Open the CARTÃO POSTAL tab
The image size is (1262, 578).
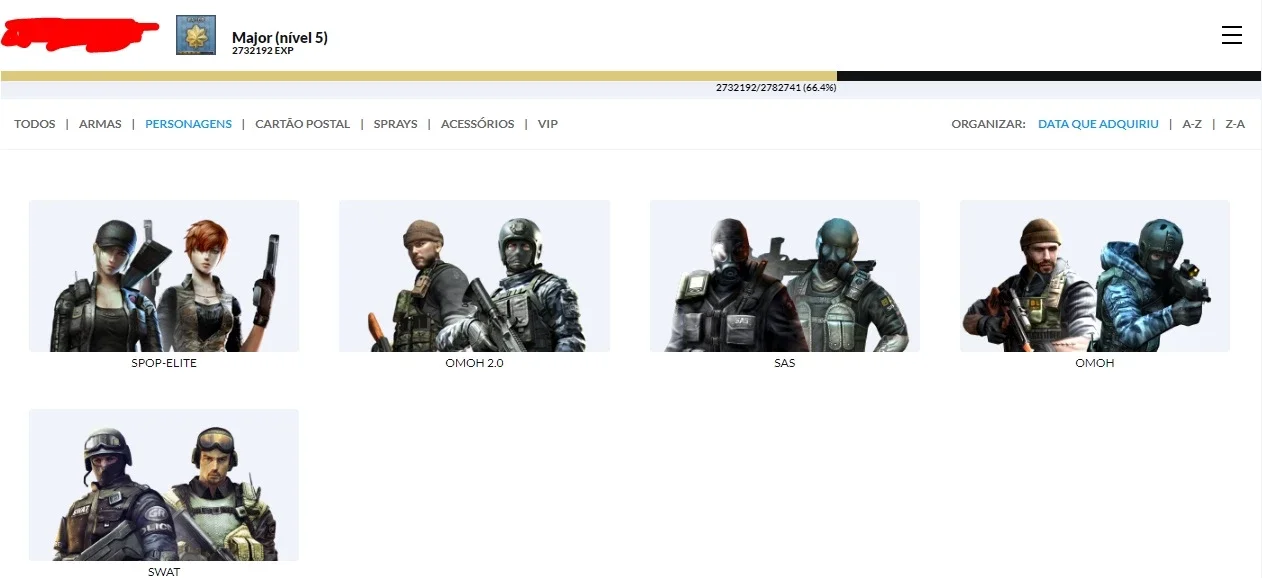(303, 124)
